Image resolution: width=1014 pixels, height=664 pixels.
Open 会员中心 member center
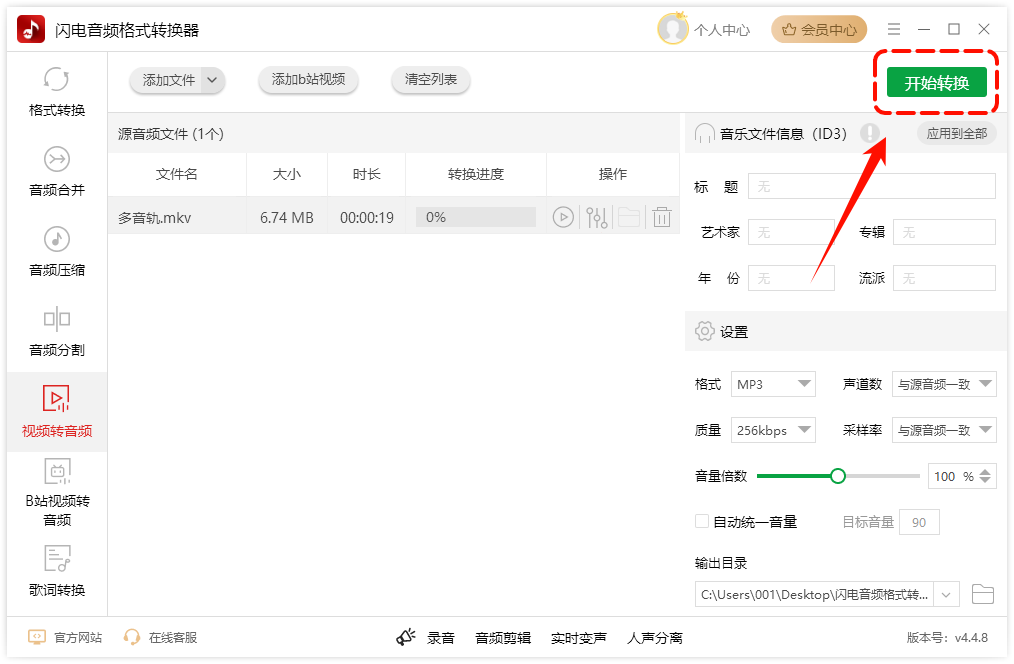(819, 29)
